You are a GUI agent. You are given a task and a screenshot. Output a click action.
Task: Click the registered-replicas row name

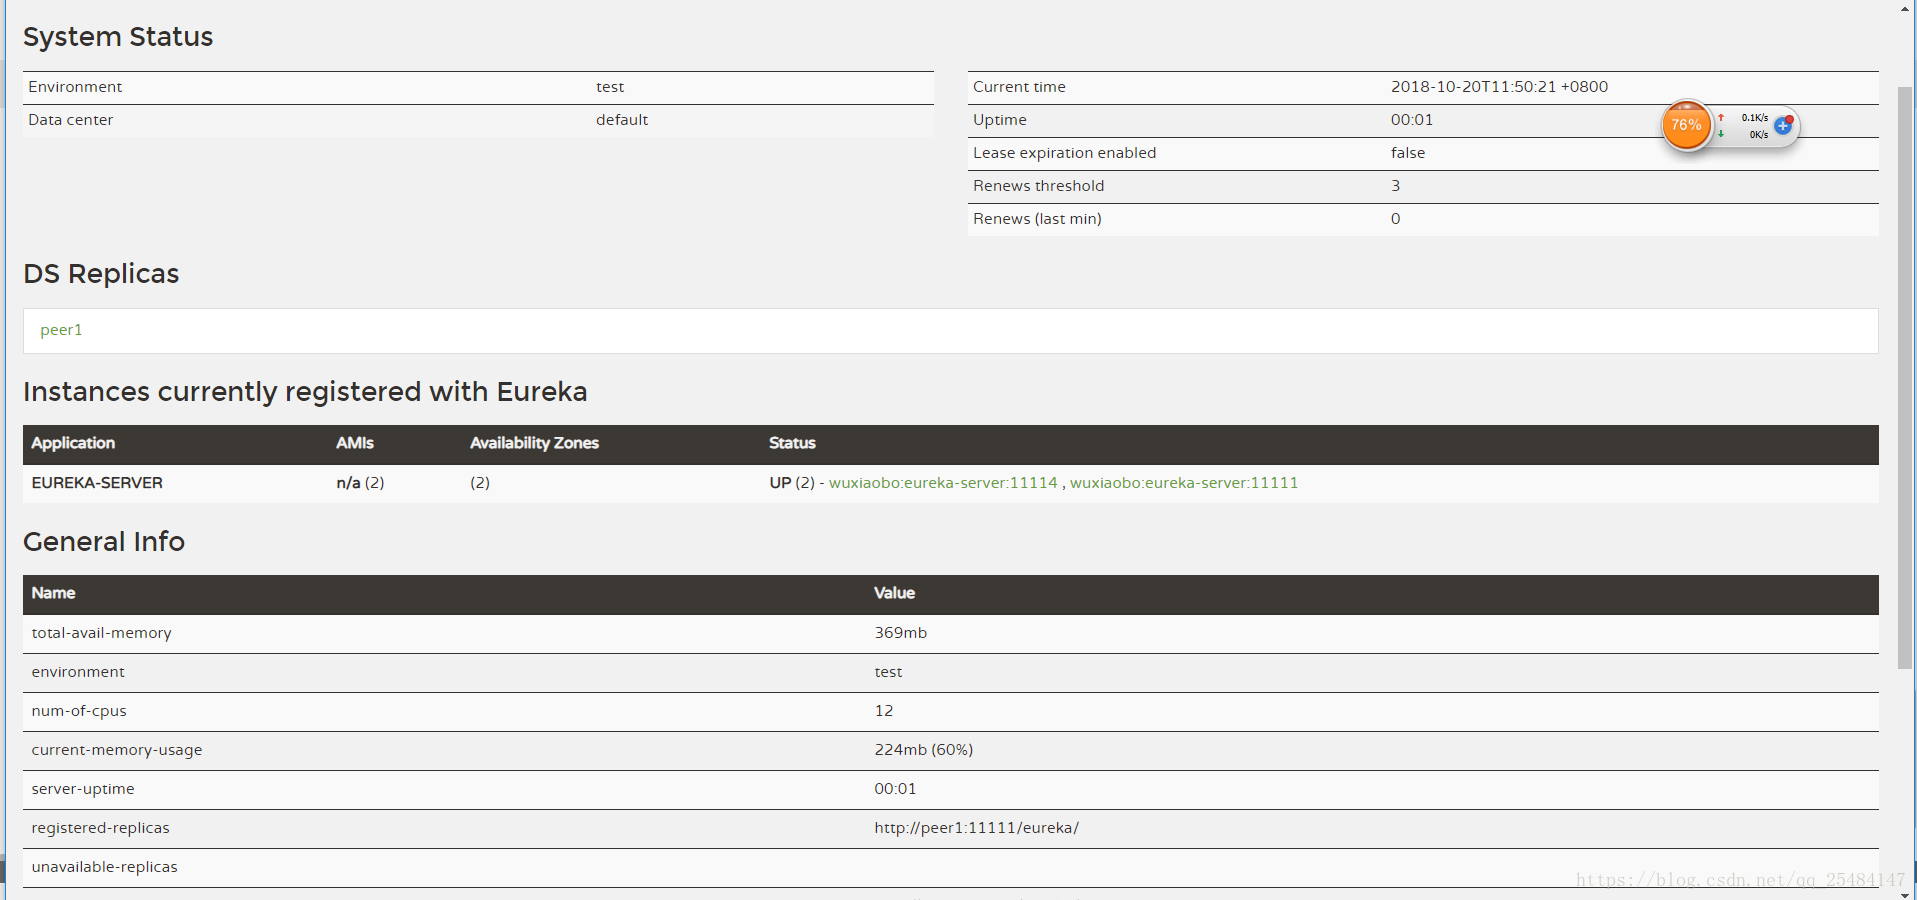click(x=100, y=828)
